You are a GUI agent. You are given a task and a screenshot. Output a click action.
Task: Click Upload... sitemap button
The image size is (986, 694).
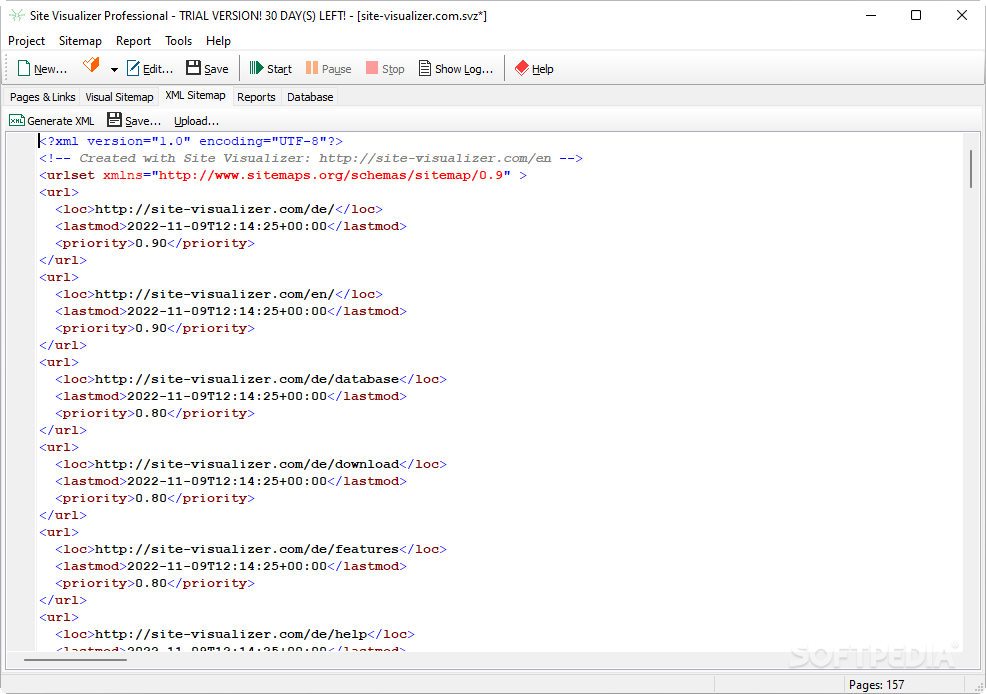[x=196, y=121]
